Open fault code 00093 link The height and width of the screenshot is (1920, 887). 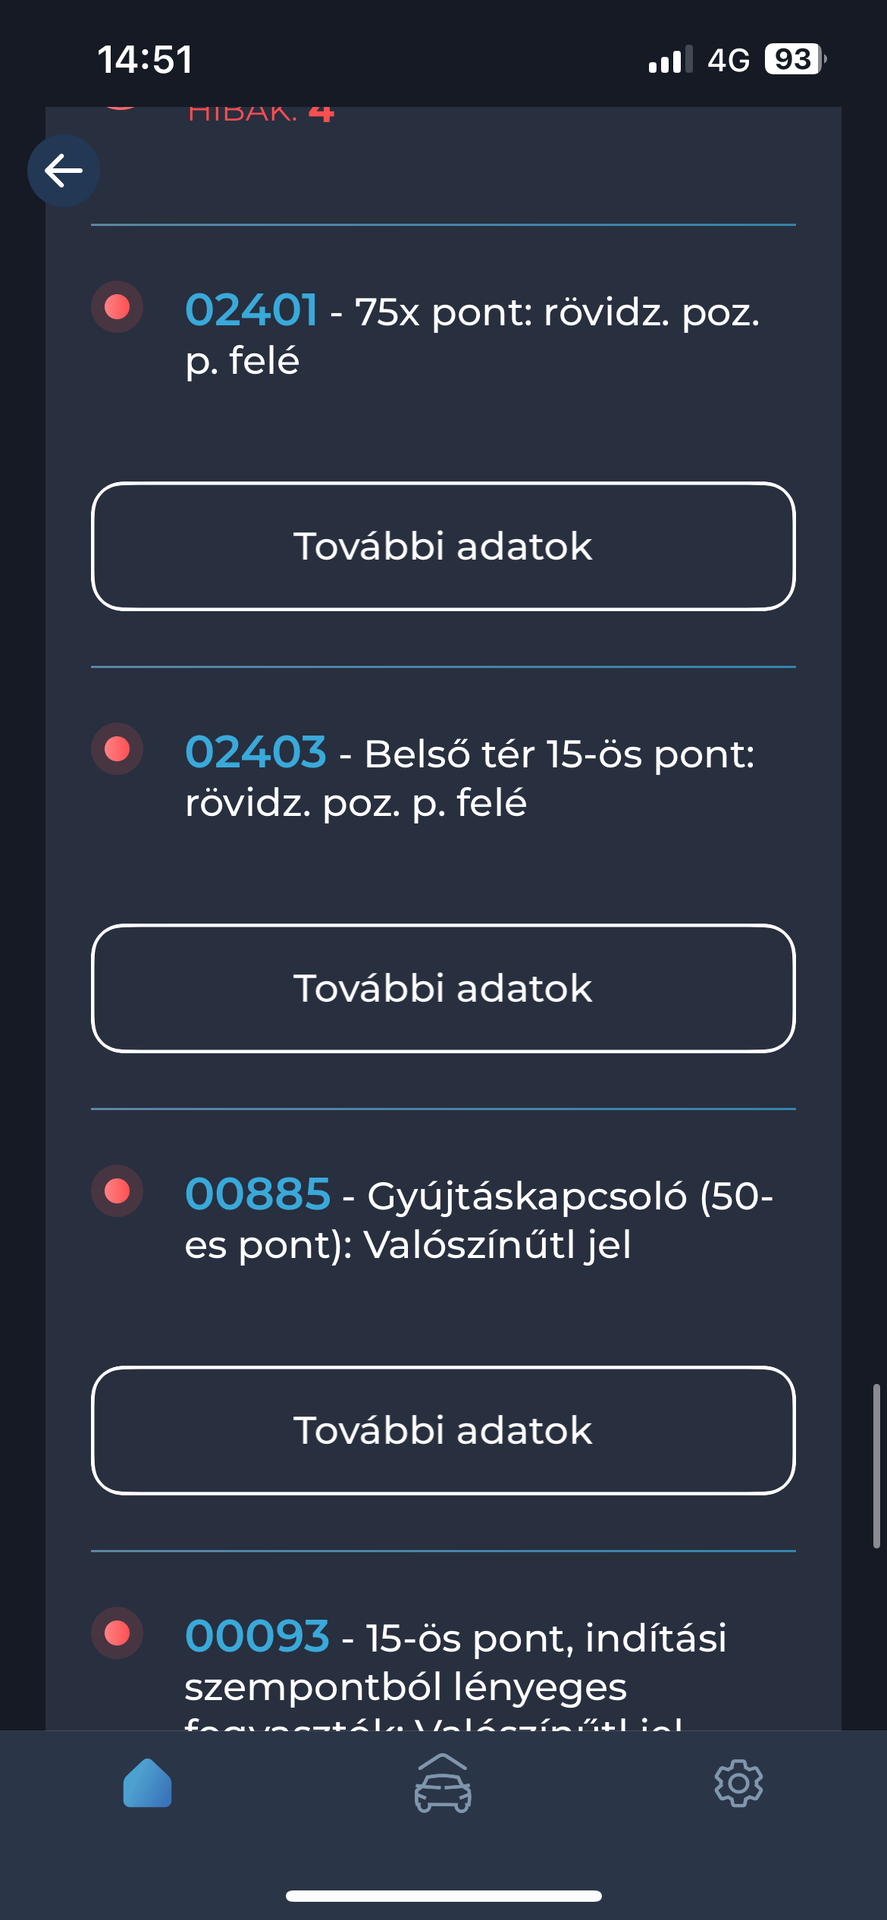[x=257, y=1637]
